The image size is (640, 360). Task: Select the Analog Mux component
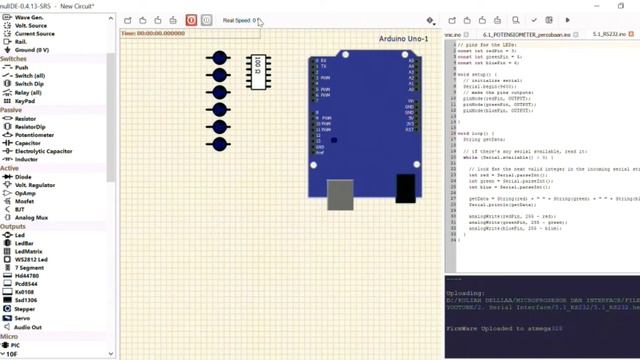[31, 218]
